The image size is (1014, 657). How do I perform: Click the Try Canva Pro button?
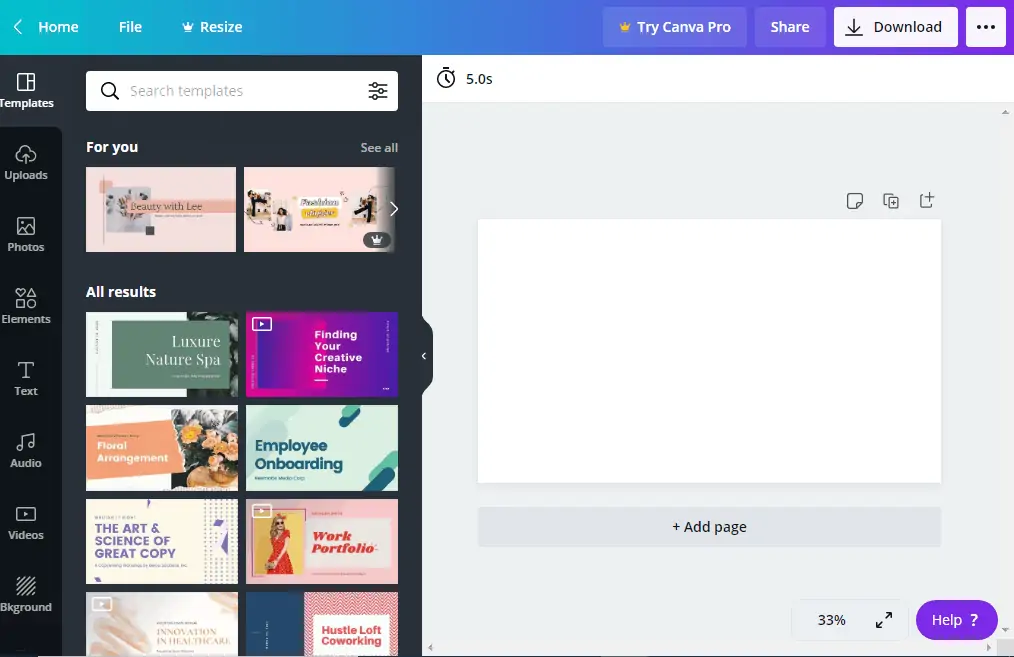pos(674,27)
